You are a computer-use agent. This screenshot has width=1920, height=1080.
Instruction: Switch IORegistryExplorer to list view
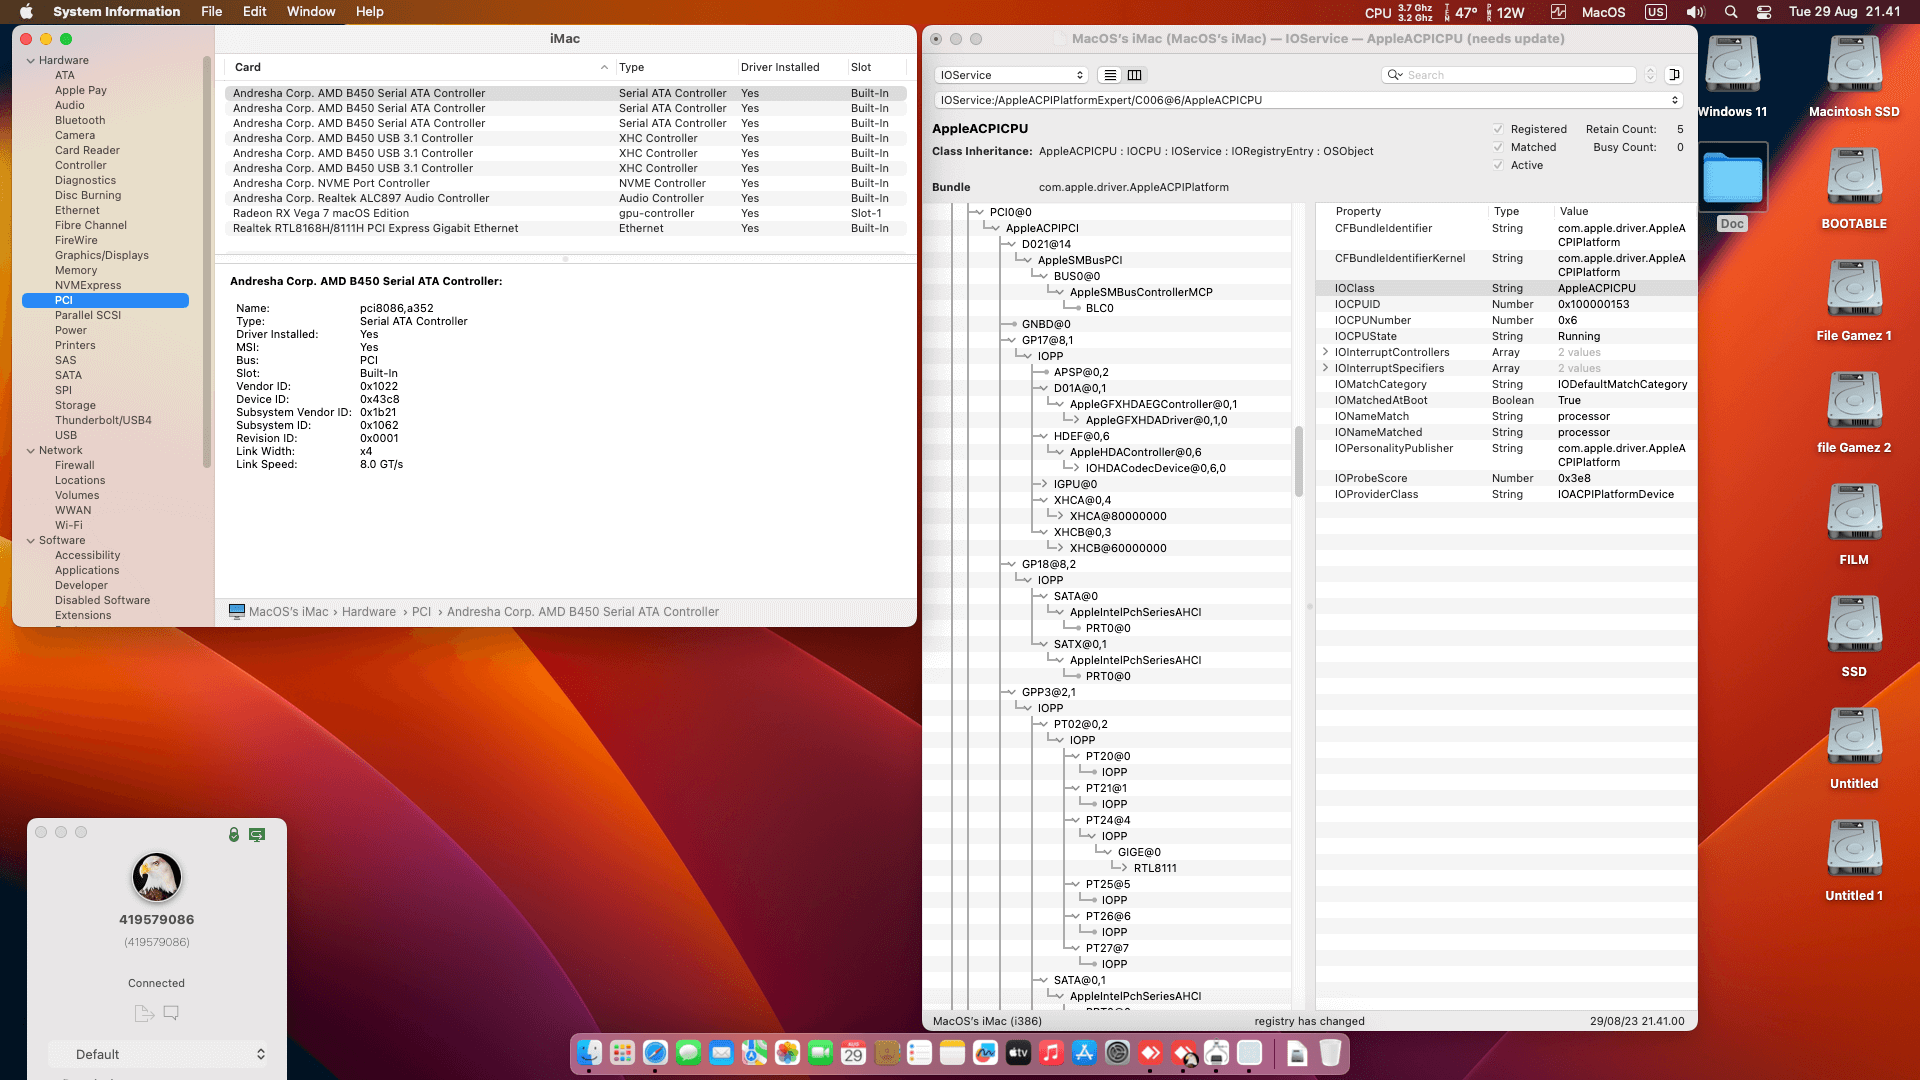click(x=1109, y=75)
